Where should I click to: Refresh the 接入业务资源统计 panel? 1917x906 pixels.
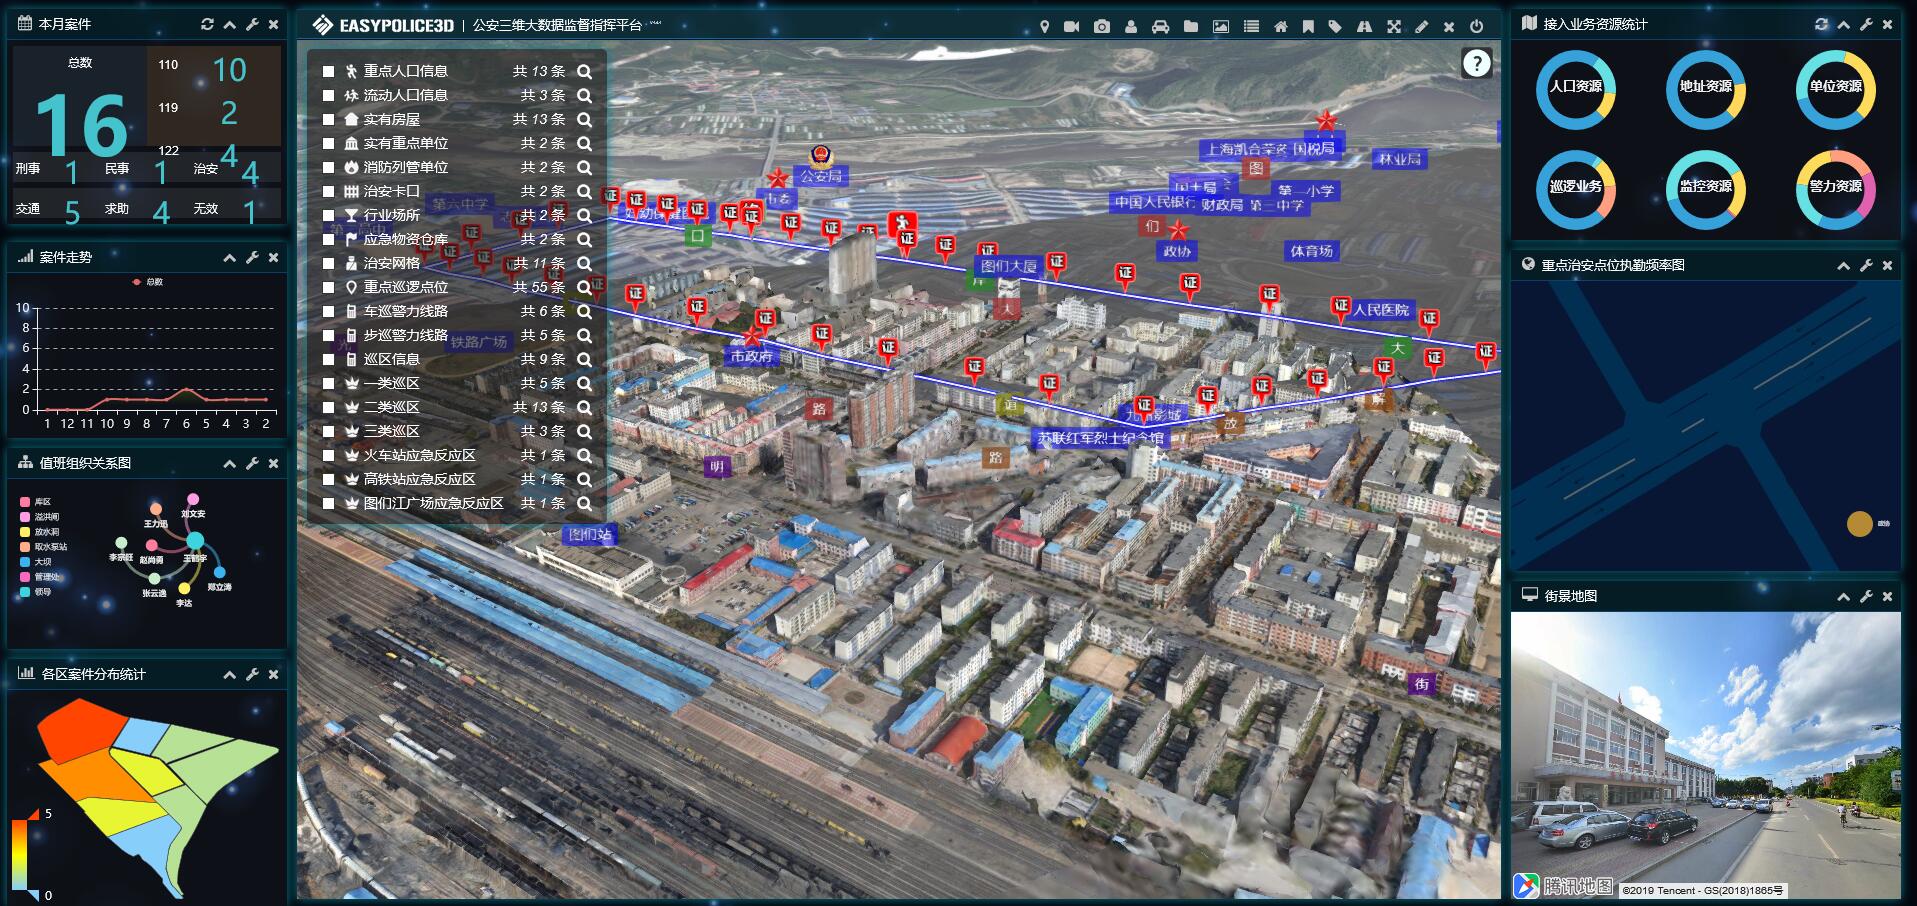[1821, 24]
